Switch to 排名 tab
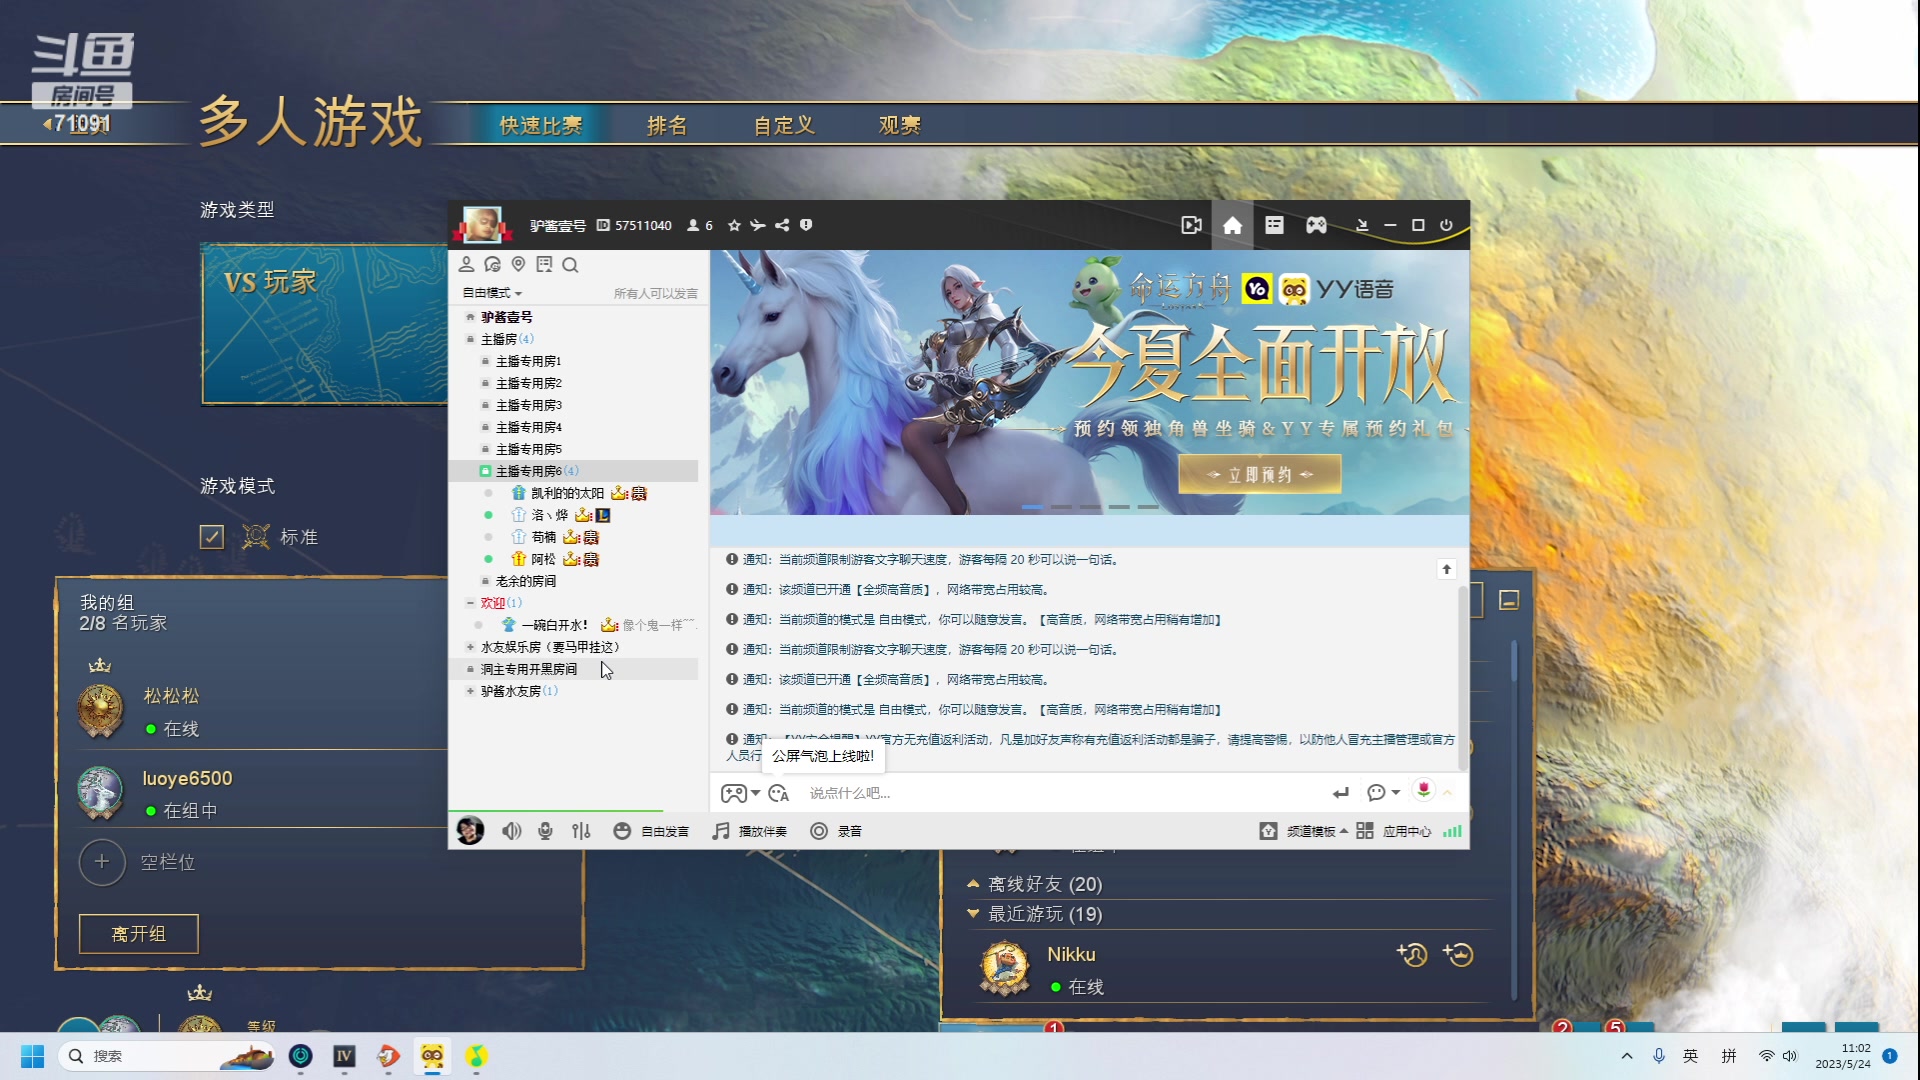 667,126
